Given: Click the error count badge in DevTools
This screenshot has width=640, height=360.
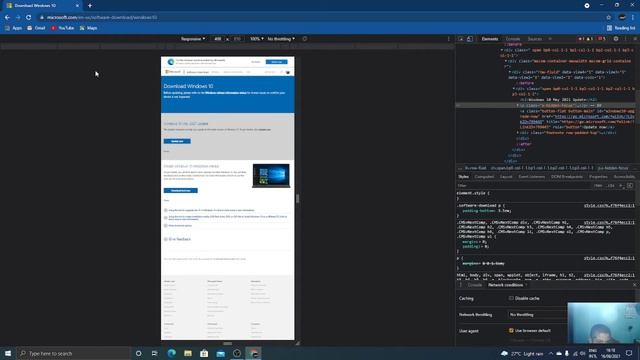Looking at the screenshot, I should click(x=581, y=39).
